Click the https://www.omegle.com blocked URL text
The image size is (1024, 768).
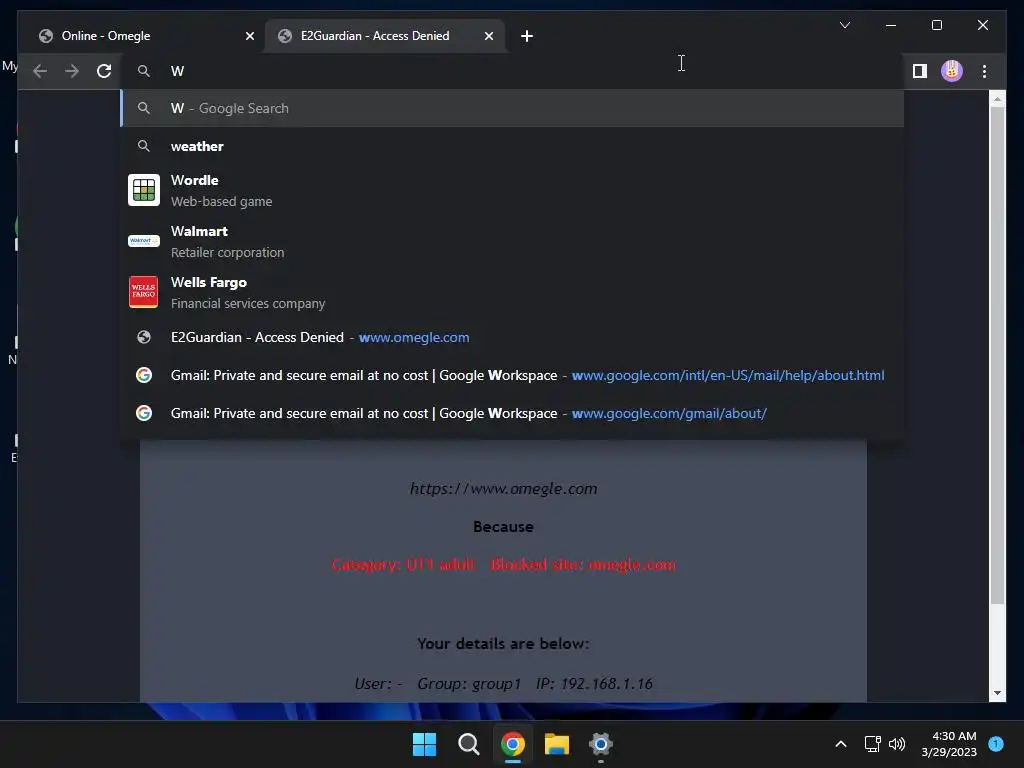click(504, 488)
